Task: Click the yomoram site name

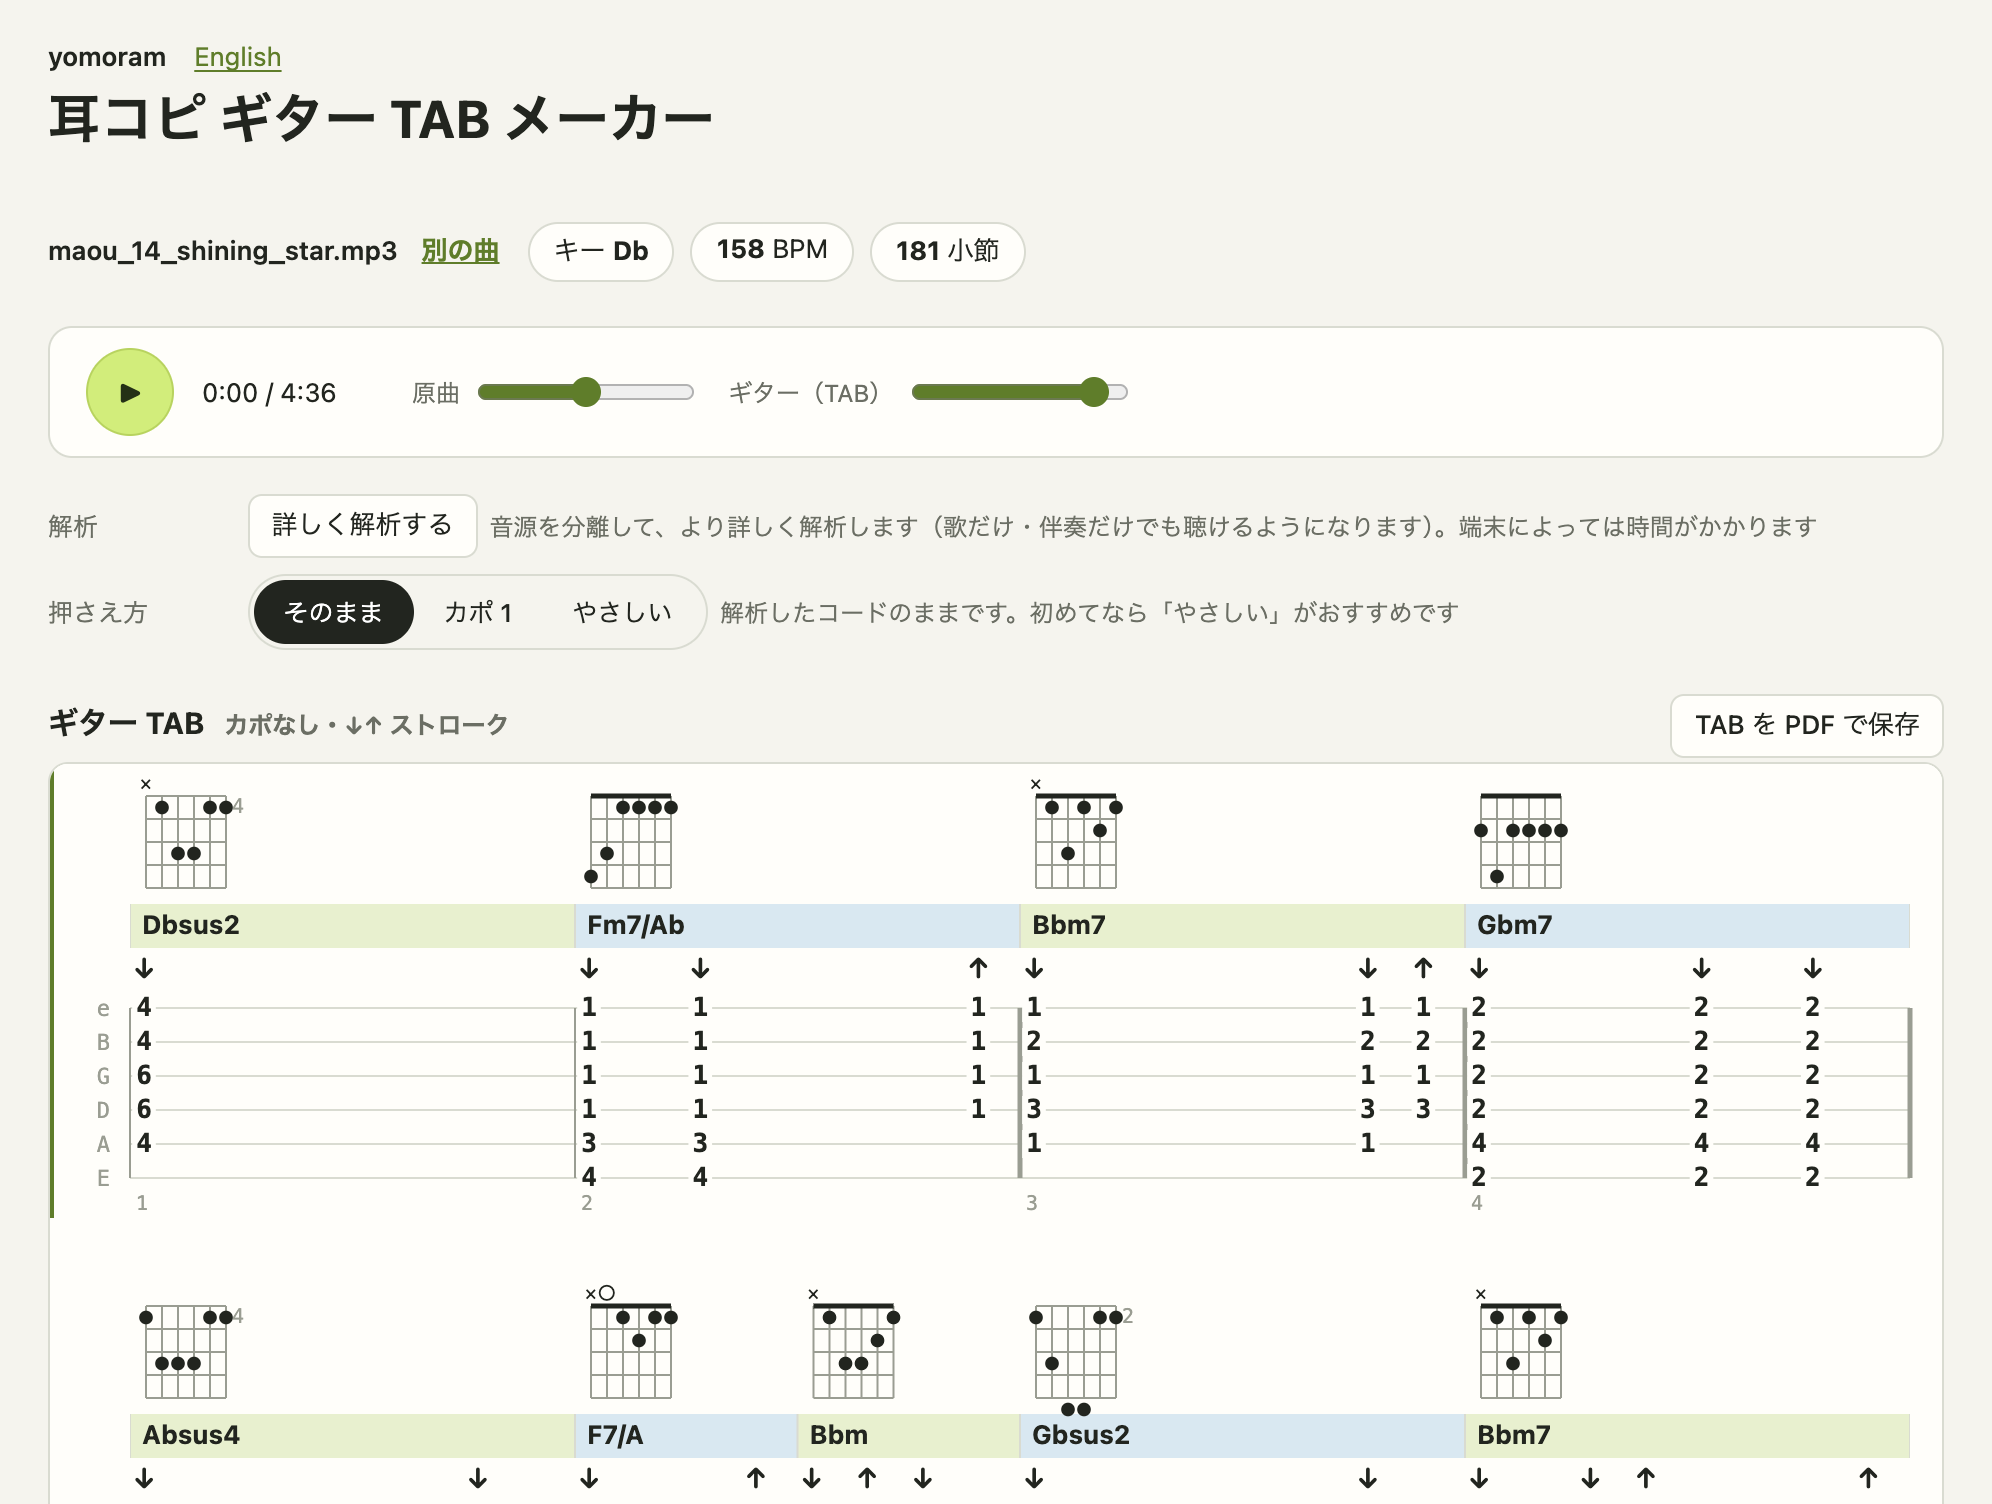Action: tap(107, 57)
